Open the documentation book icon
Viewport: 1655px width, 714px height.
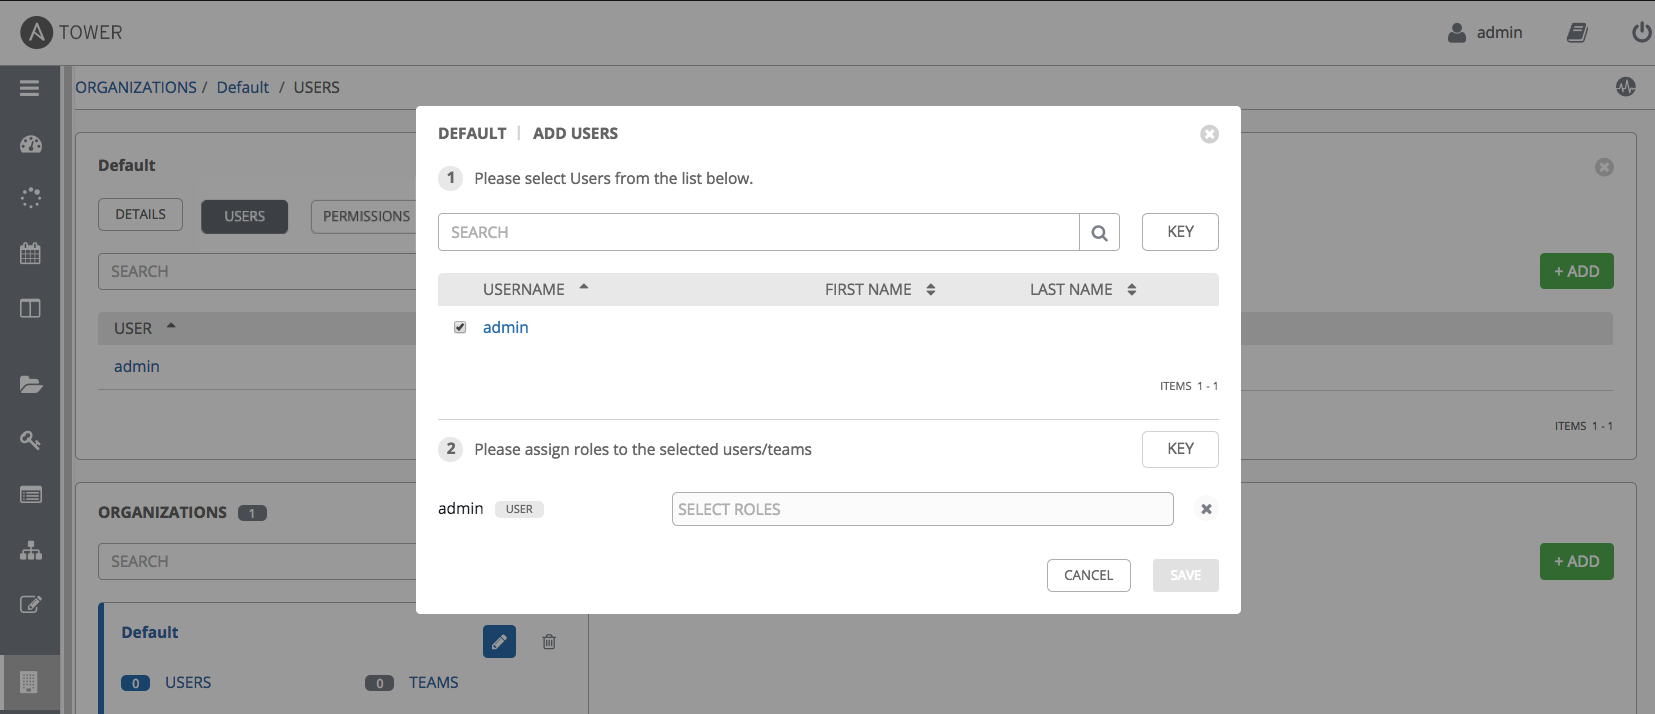[x=1577, y=33]
